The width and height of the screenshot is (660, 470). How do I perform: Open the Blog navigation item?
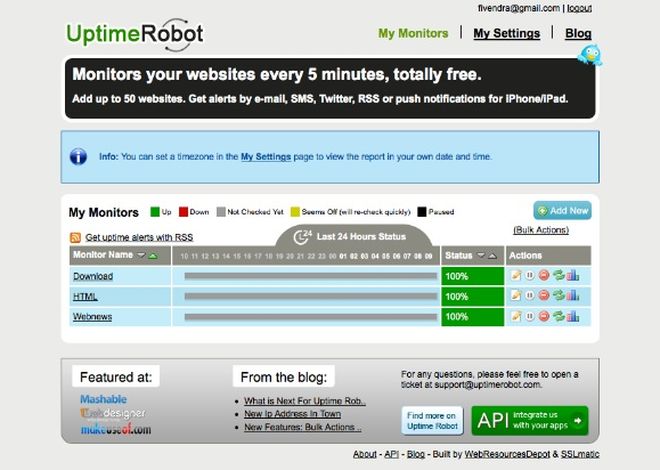tap(578, 33)
